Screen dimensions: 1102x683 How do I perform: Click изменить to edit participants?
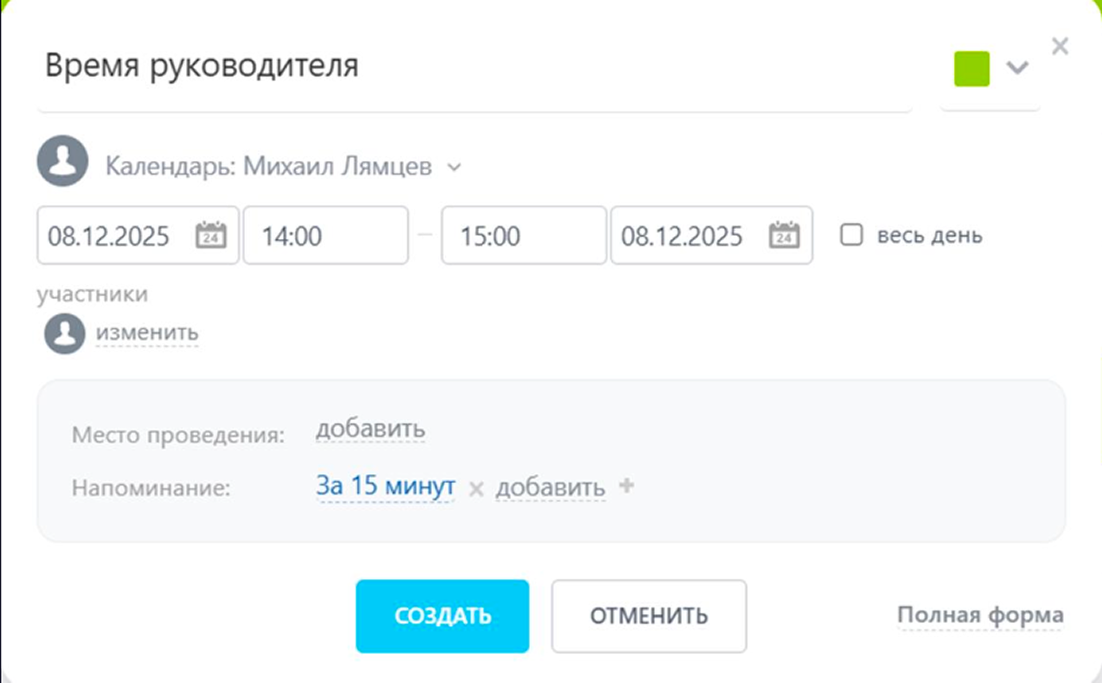[x=147, y=332]
